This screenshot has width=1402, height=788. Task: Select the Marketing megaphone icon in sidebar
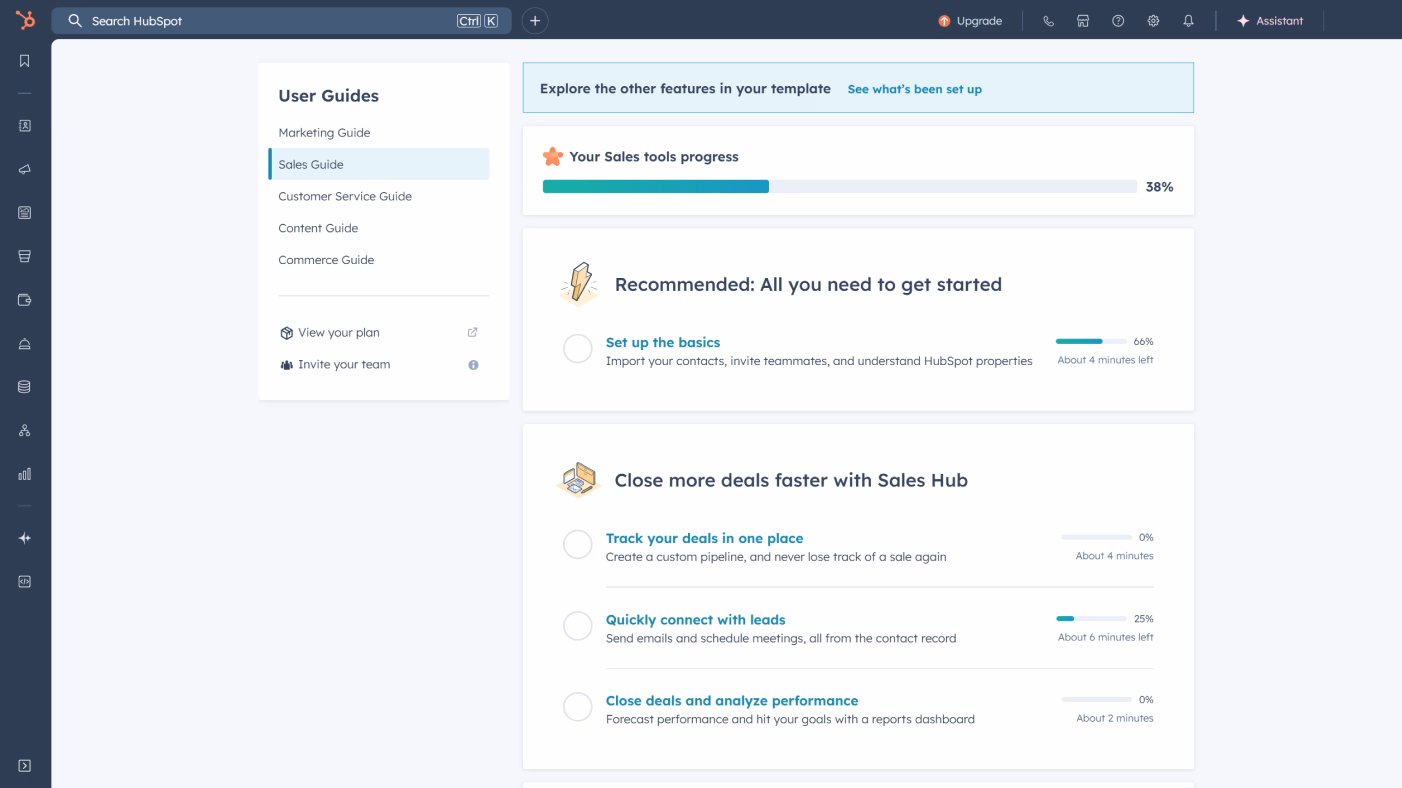point(25,169)
